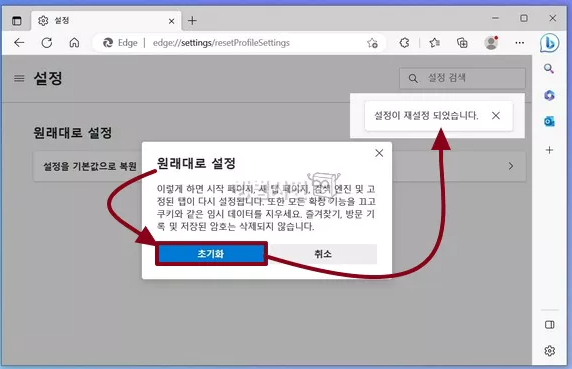Viewport: 572px width, 369px height.
Task: Close the 원래대로 설정 dialog
Action: tap(379, 153)
